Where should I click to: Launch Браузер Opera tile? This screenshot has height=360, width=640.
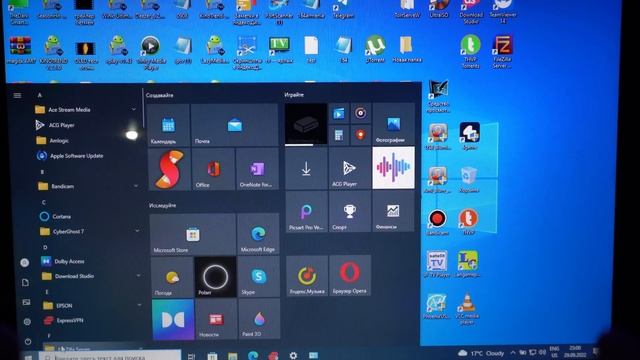(x=350, y=276)
